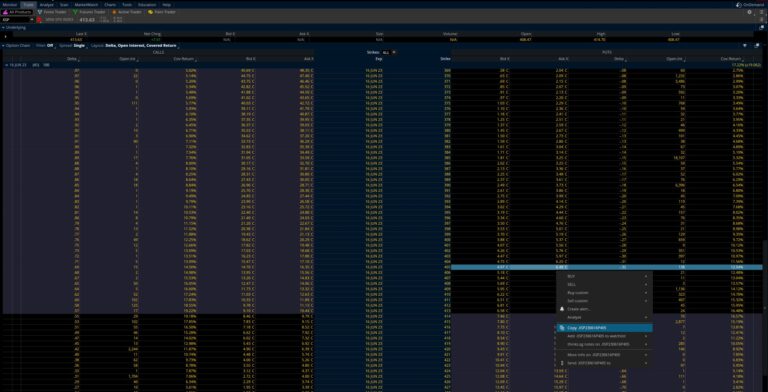Expand the underlying quote row arrow
Image resolution: width=768 pixels, height=392 pixels.
click(5, 36)
